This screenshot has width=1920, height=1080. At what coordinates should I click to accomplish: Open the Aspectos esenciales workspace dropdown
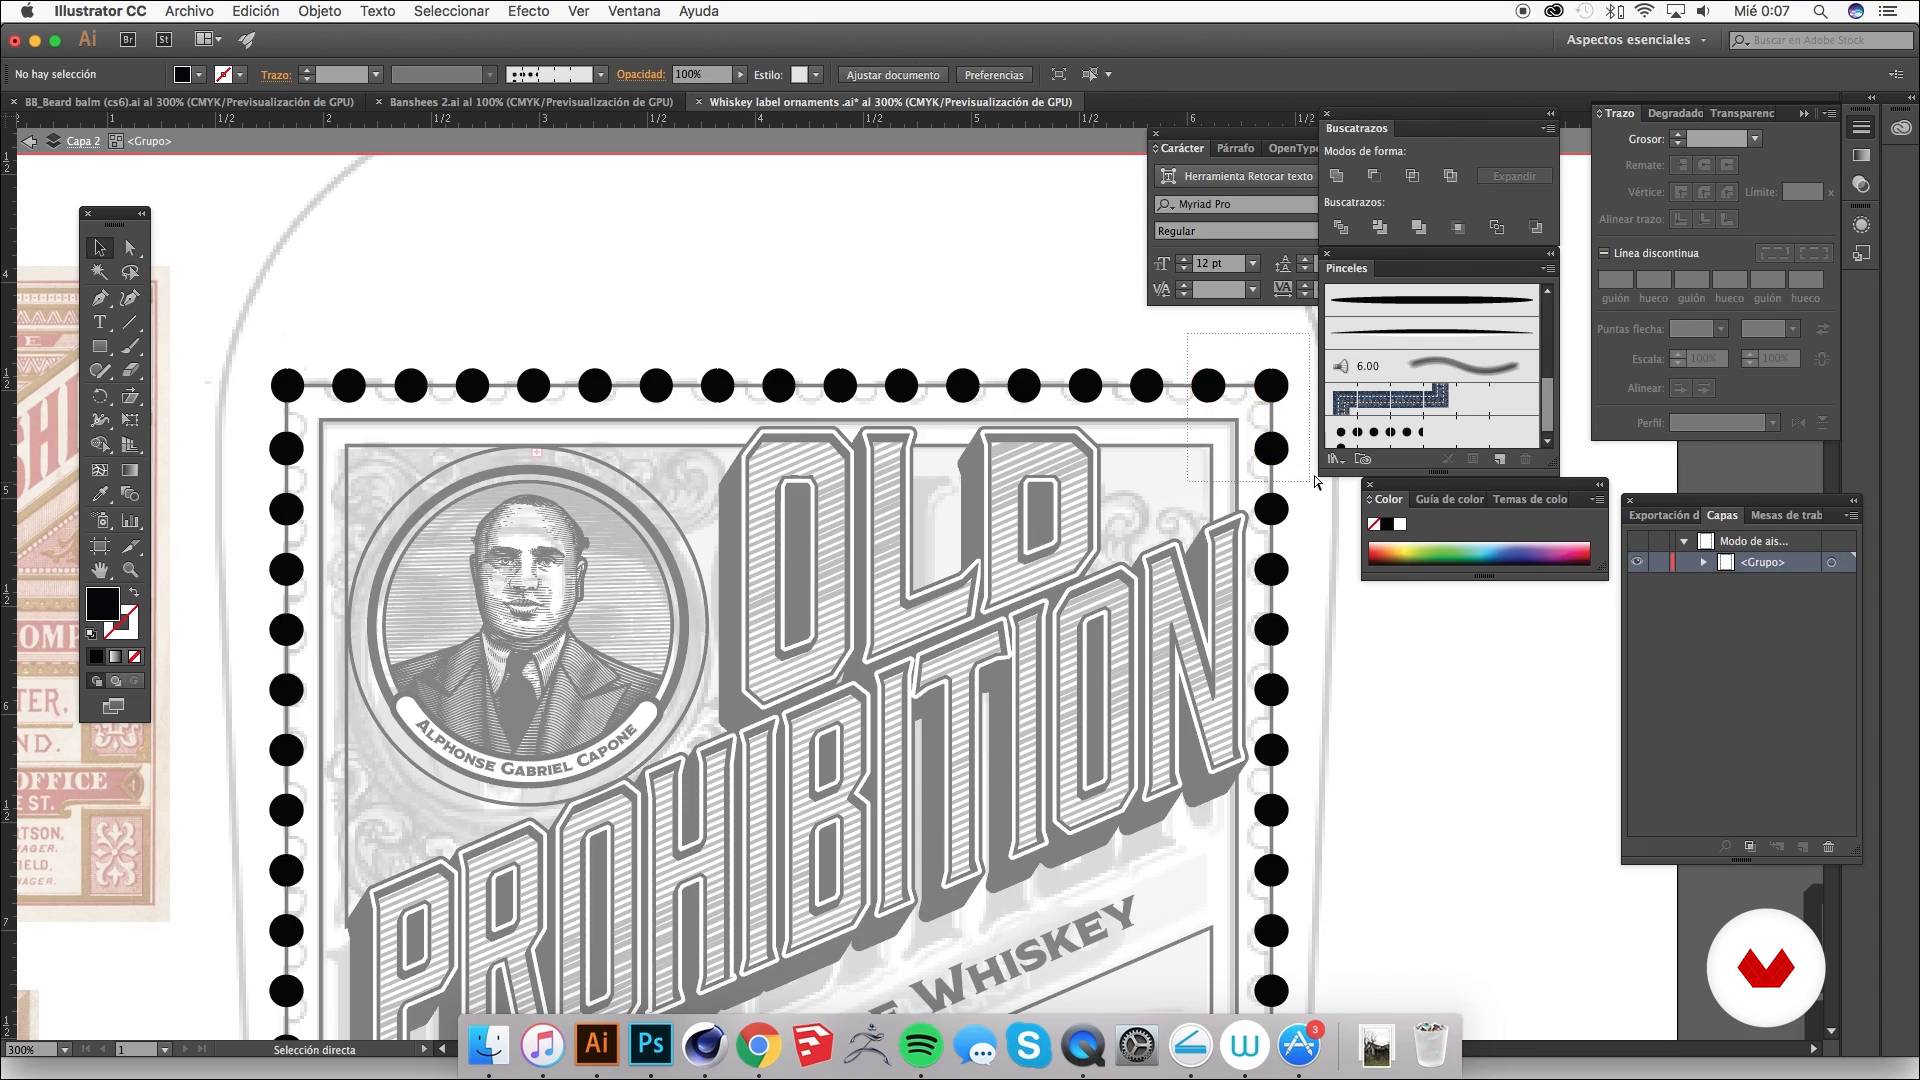coord(1636,40)
